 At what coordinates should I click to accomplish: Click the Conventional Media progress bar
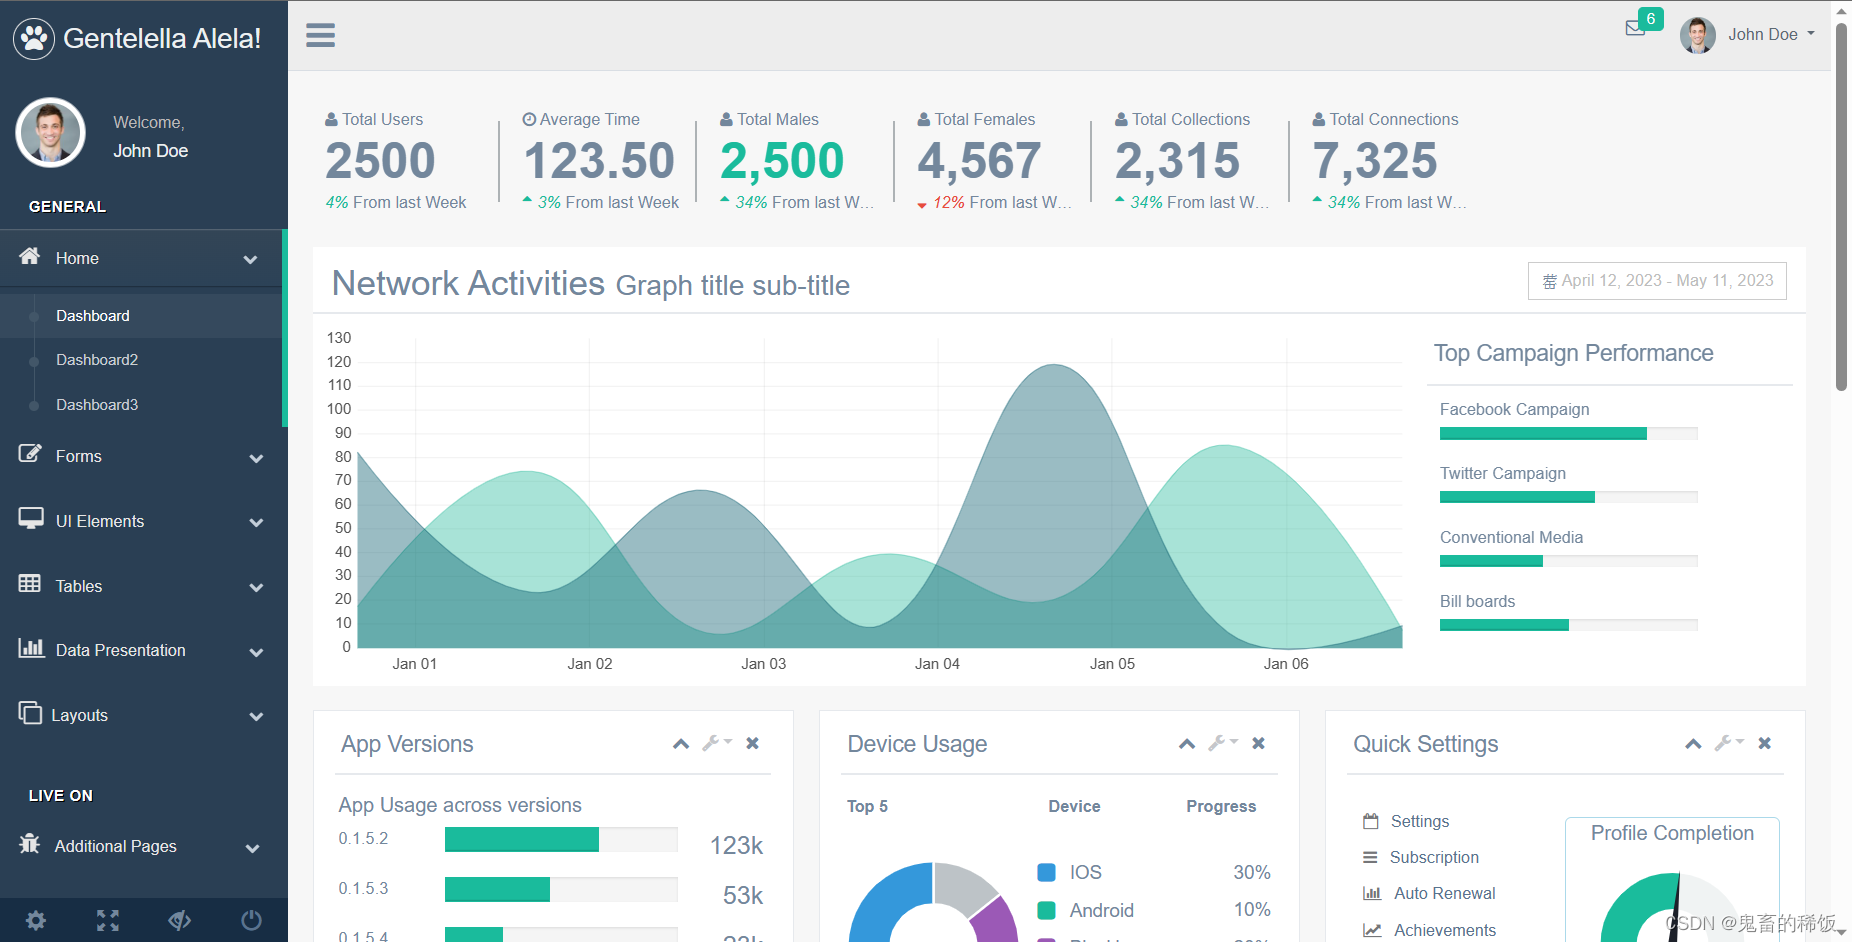(x=1569, y=561)
